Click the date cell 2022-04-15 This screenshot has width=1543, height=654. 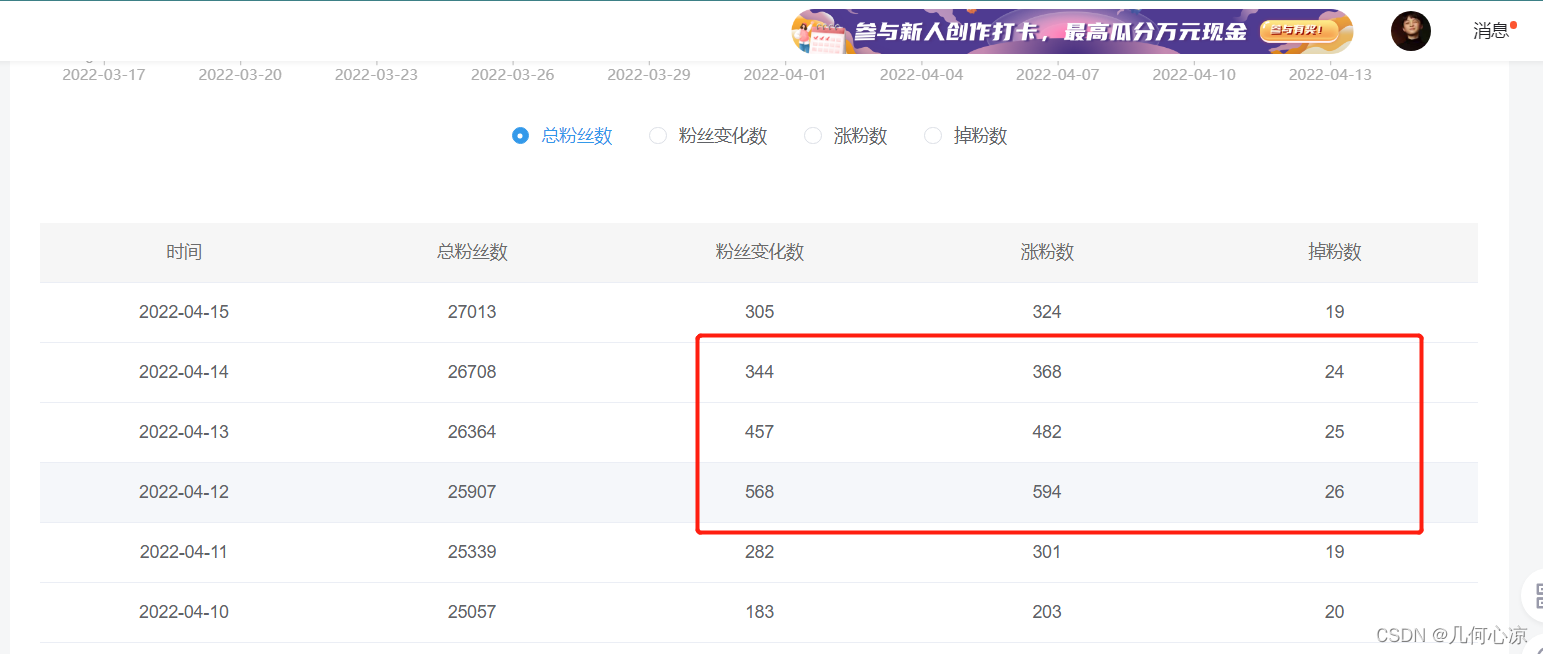(184, 312)
